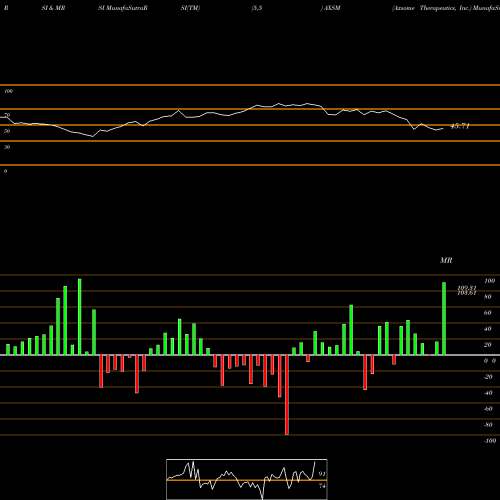The height and width of the screenshot is (500, 500).
Task: Click the RSI value label 45.71
Action: (x=460, y=126)
